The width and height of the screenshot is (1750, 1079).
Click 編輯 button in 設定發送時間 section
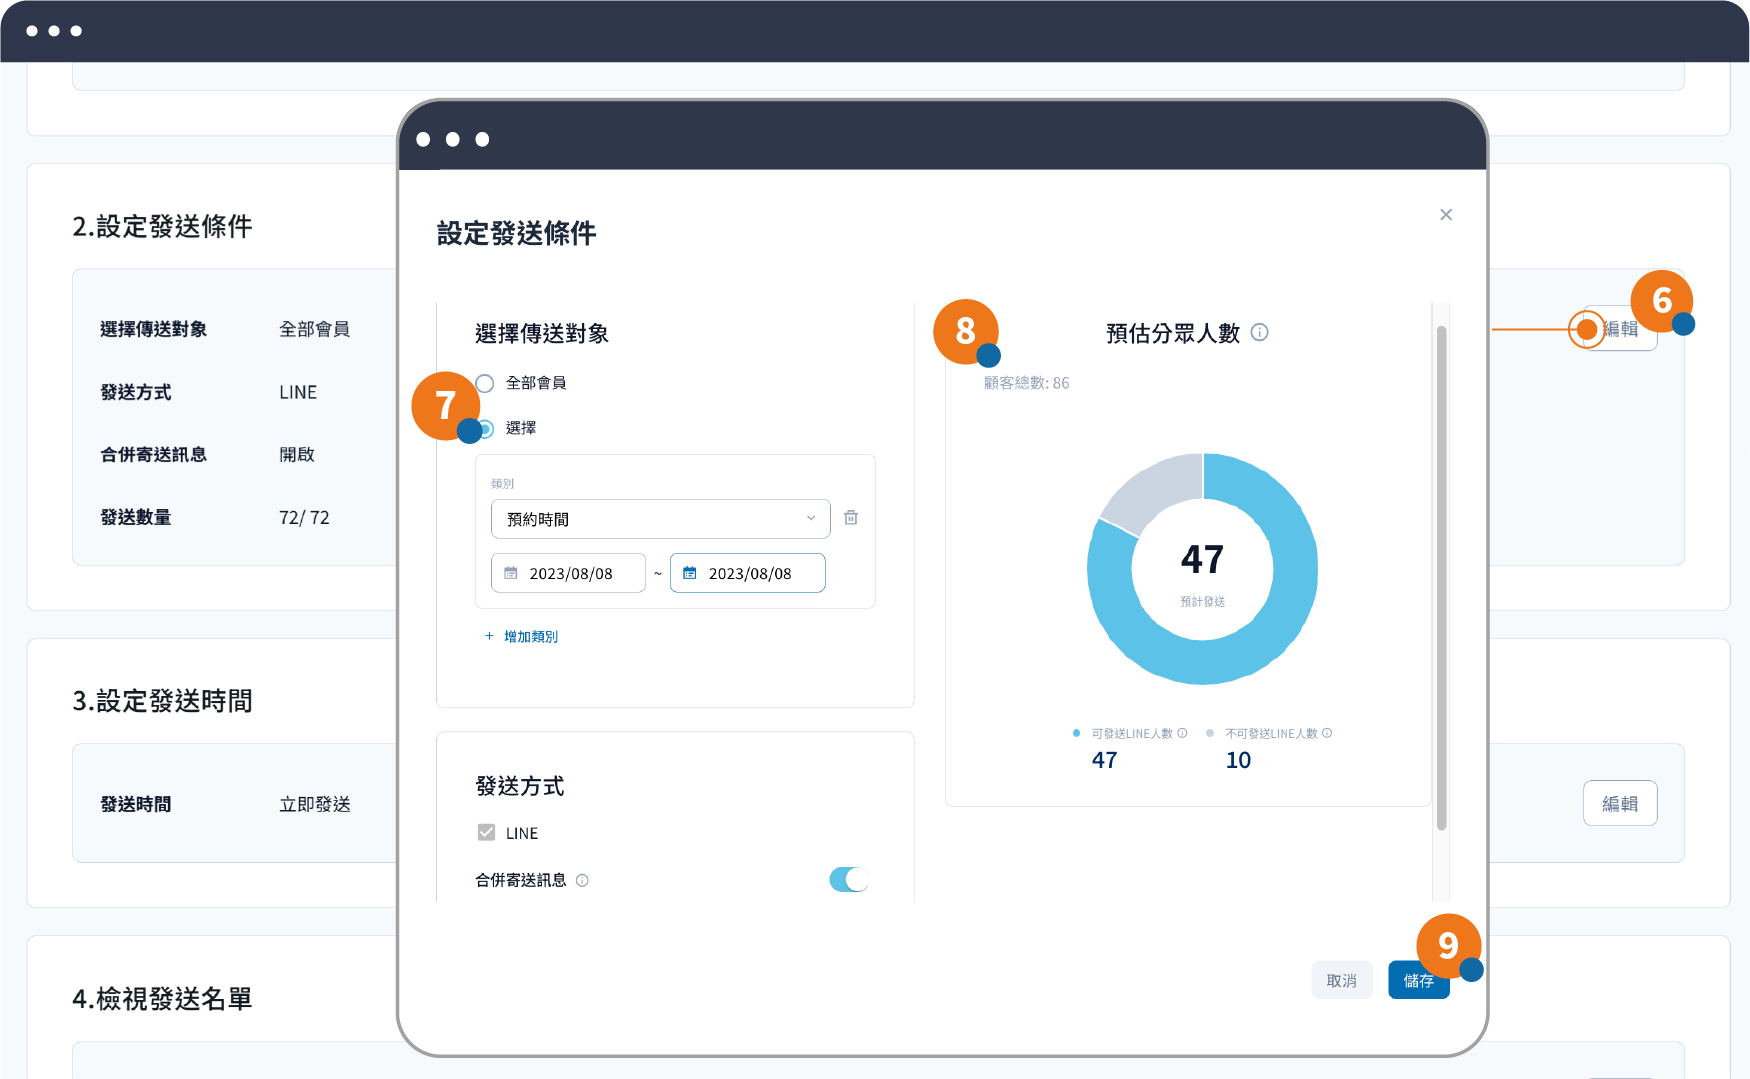(1619, 804)
